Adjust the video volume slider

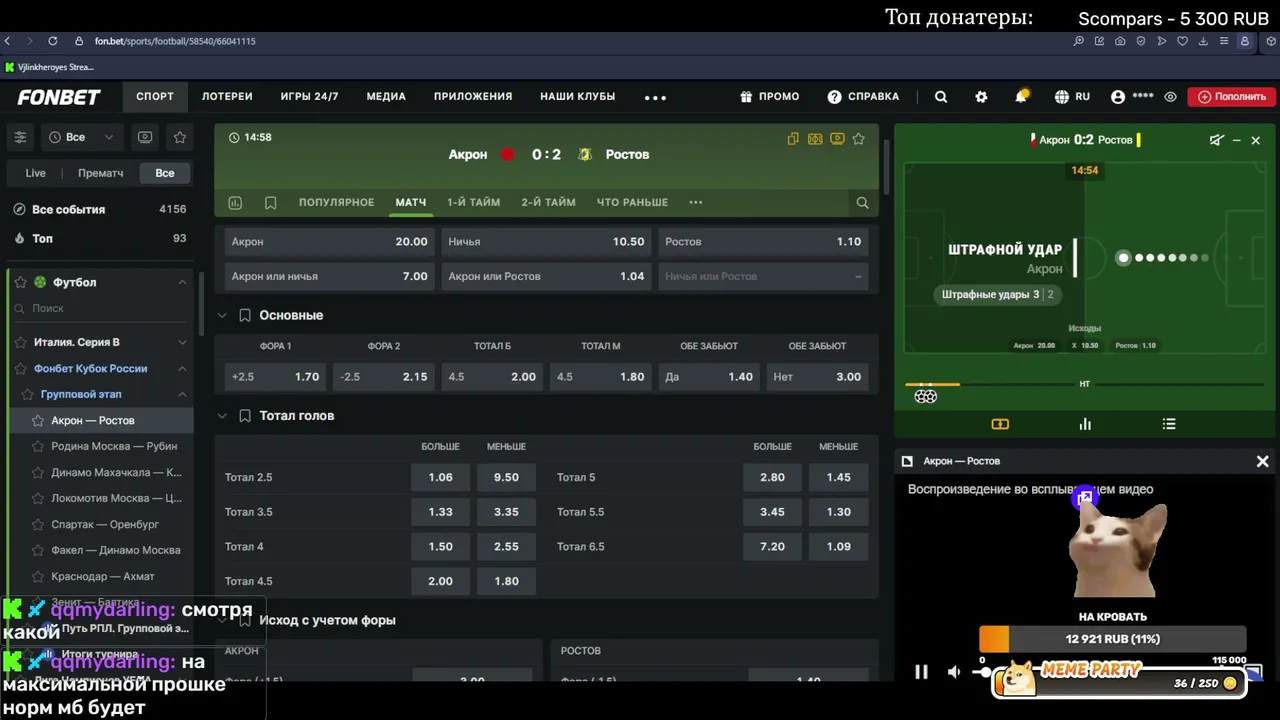click(984, 672)
